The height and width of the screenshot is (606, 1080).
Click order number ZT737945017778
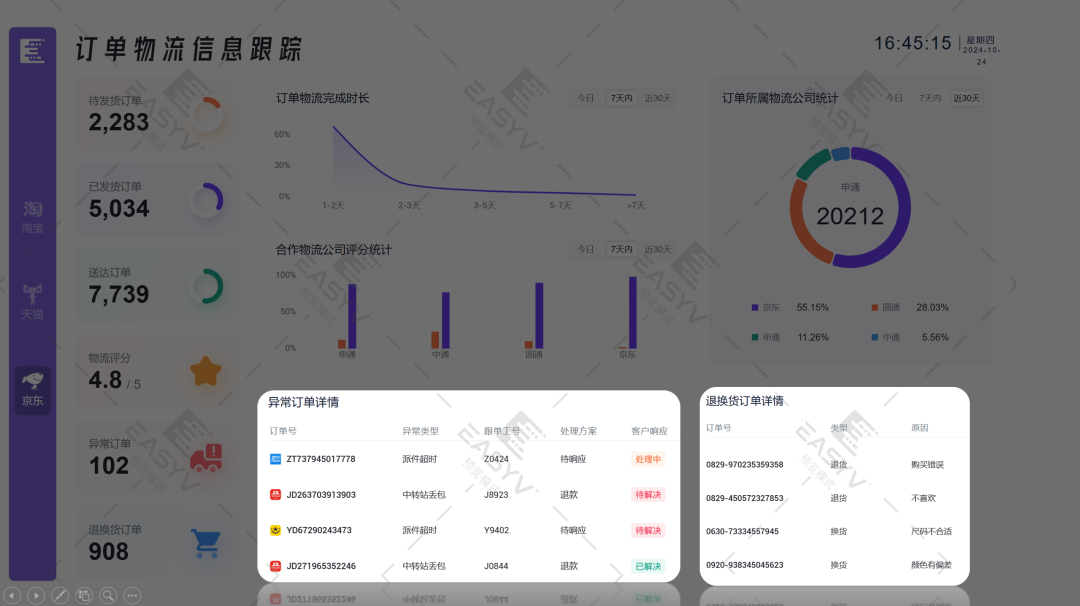321,459
